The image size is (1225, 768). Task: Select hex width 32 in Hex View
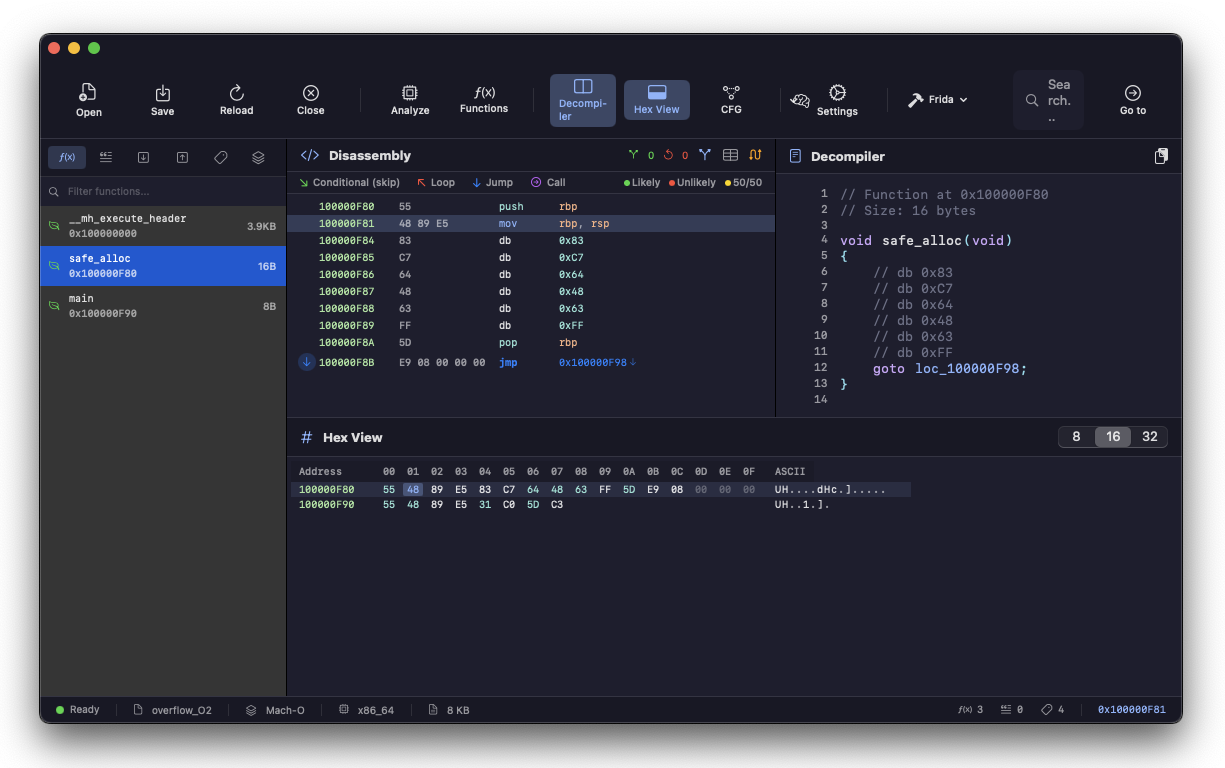(1149, 436)
